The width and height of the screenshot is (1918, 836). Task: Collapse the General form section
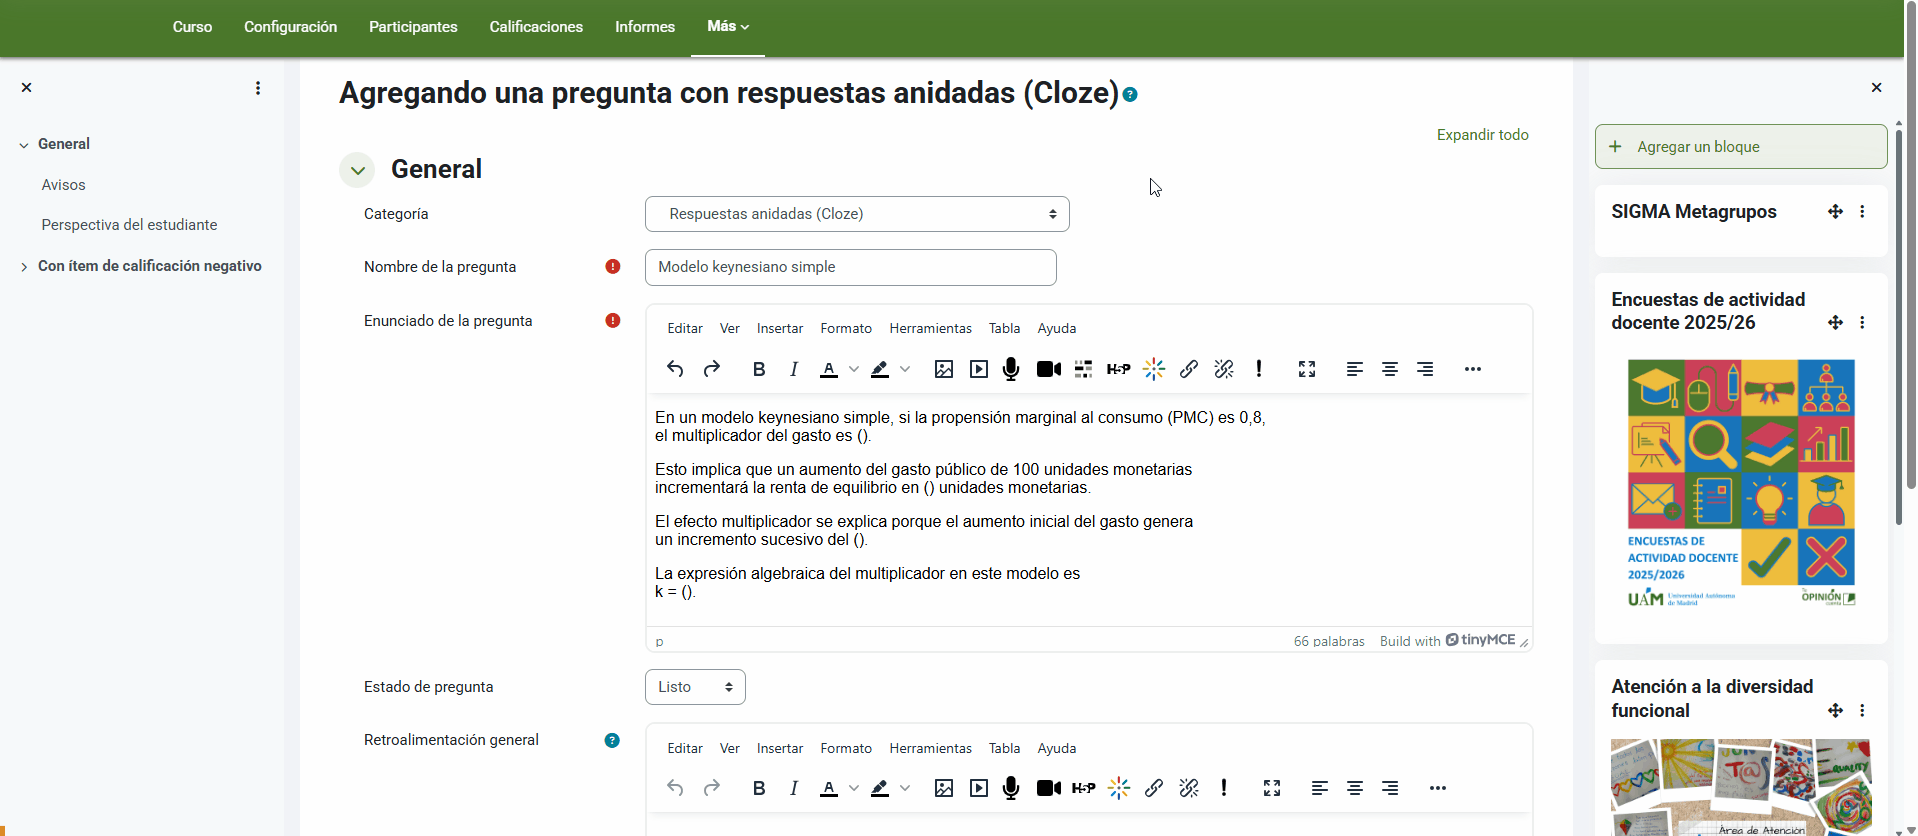[357, 170]
